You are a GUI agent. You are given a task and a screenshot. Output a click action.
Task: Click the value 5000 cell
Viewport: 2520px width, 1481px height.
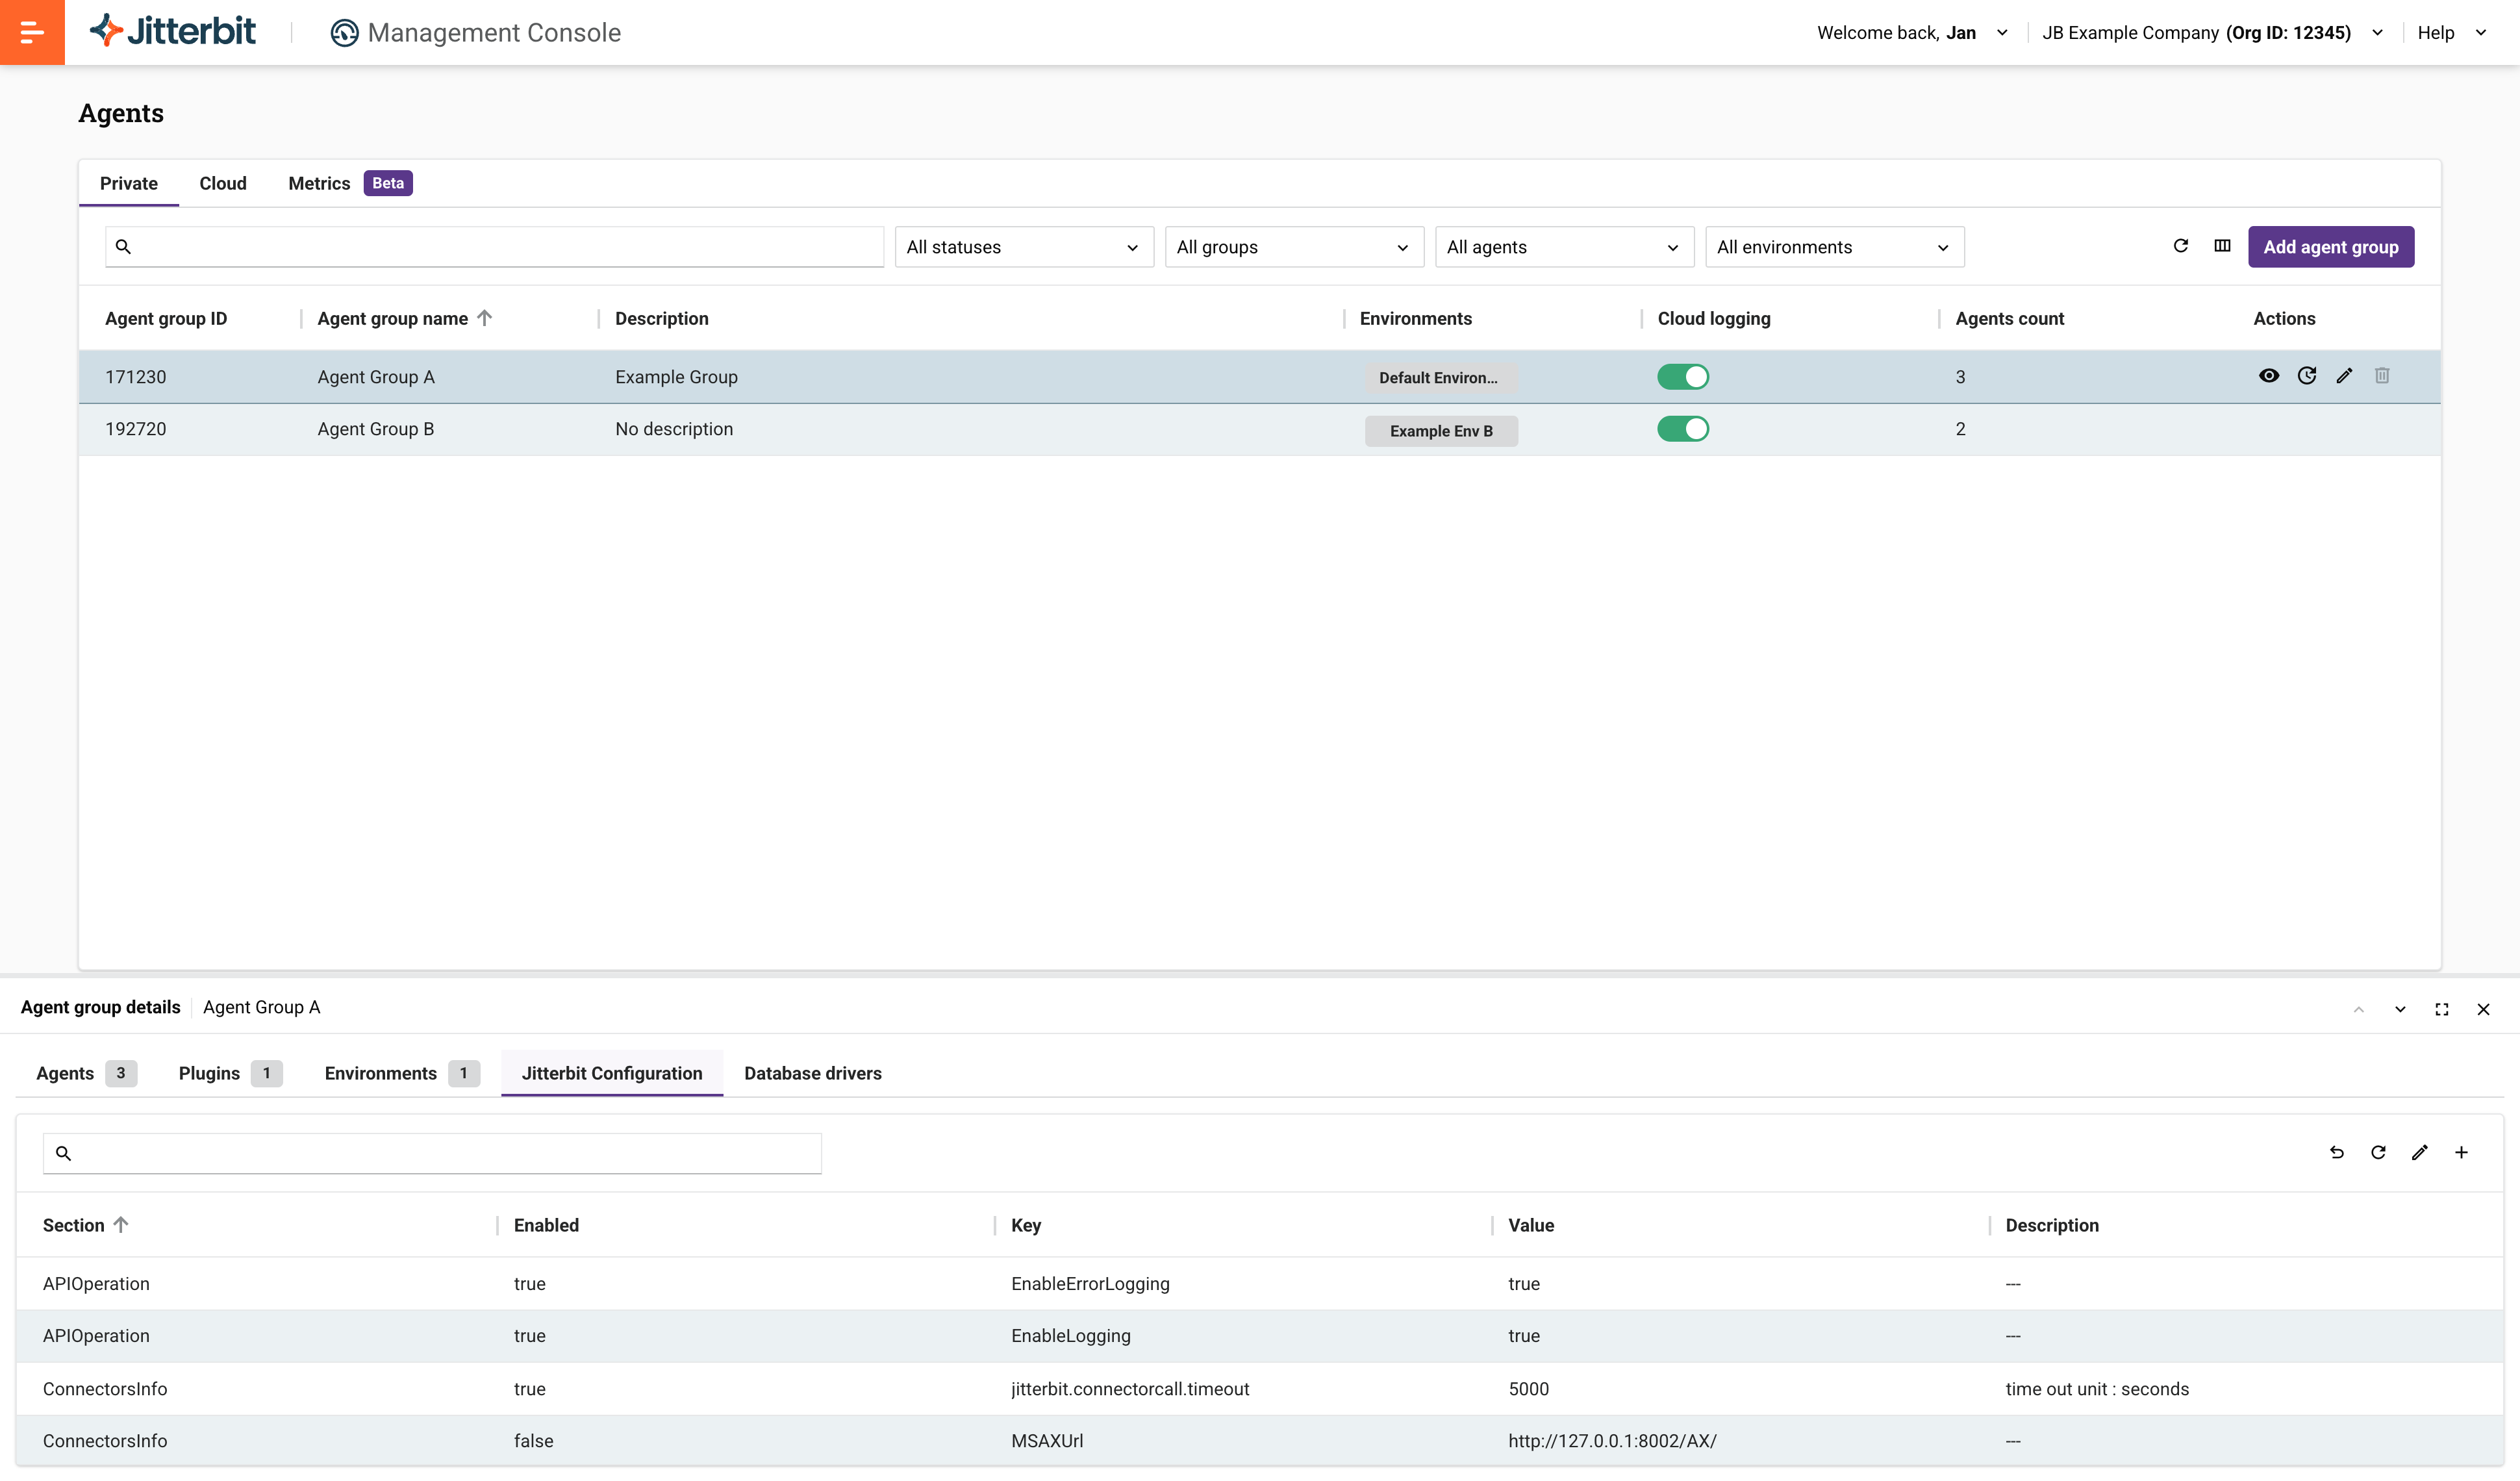(x=1528, y=1389)
